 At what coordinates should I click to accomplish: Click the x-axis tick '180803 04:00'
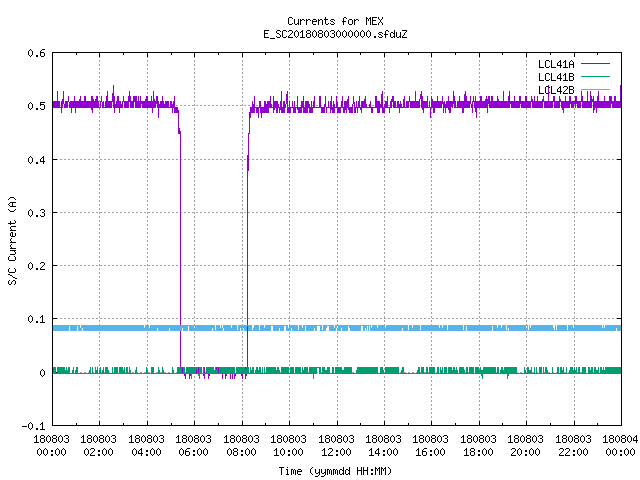click(146, 445)
